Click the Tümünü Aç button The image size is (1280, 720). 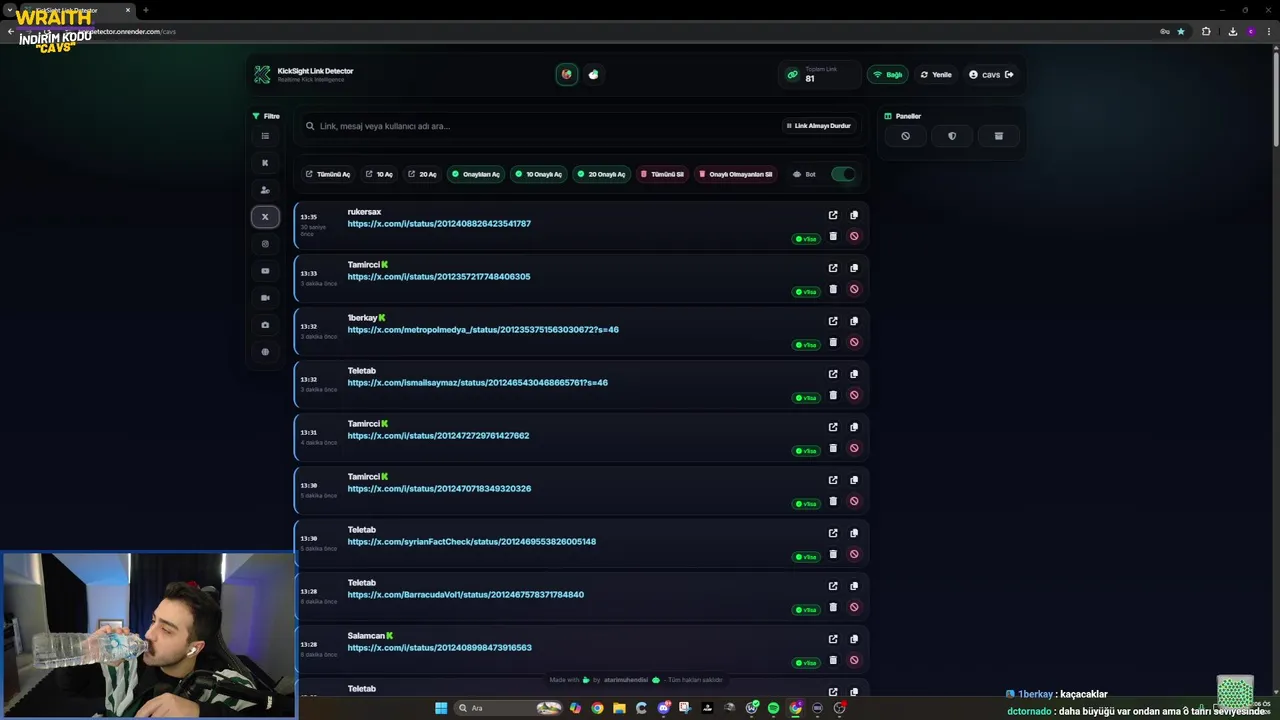pos(328,174)
